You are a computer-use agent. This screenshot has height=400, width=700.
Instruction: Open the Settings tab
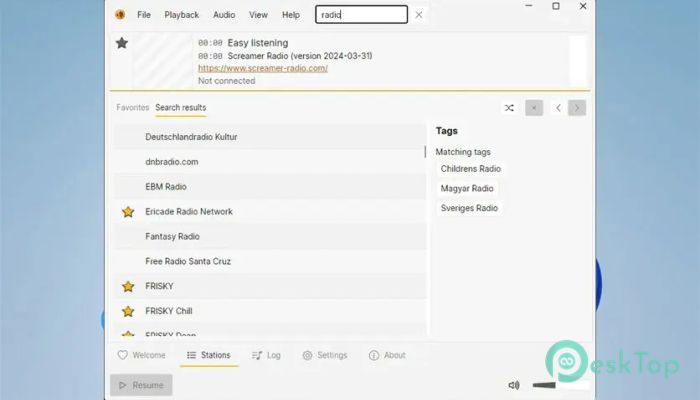pos(325,355)
